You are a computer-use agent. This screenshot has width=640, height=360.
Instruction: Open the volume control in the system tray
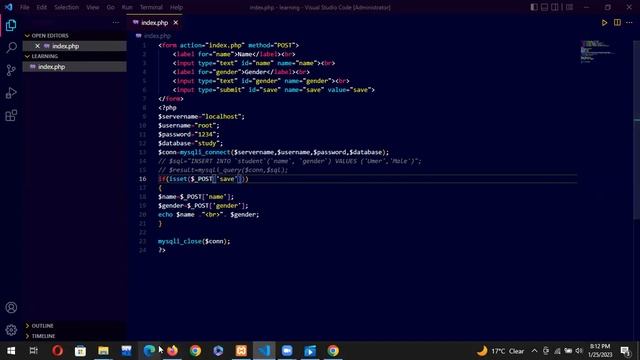coord(579,351)
